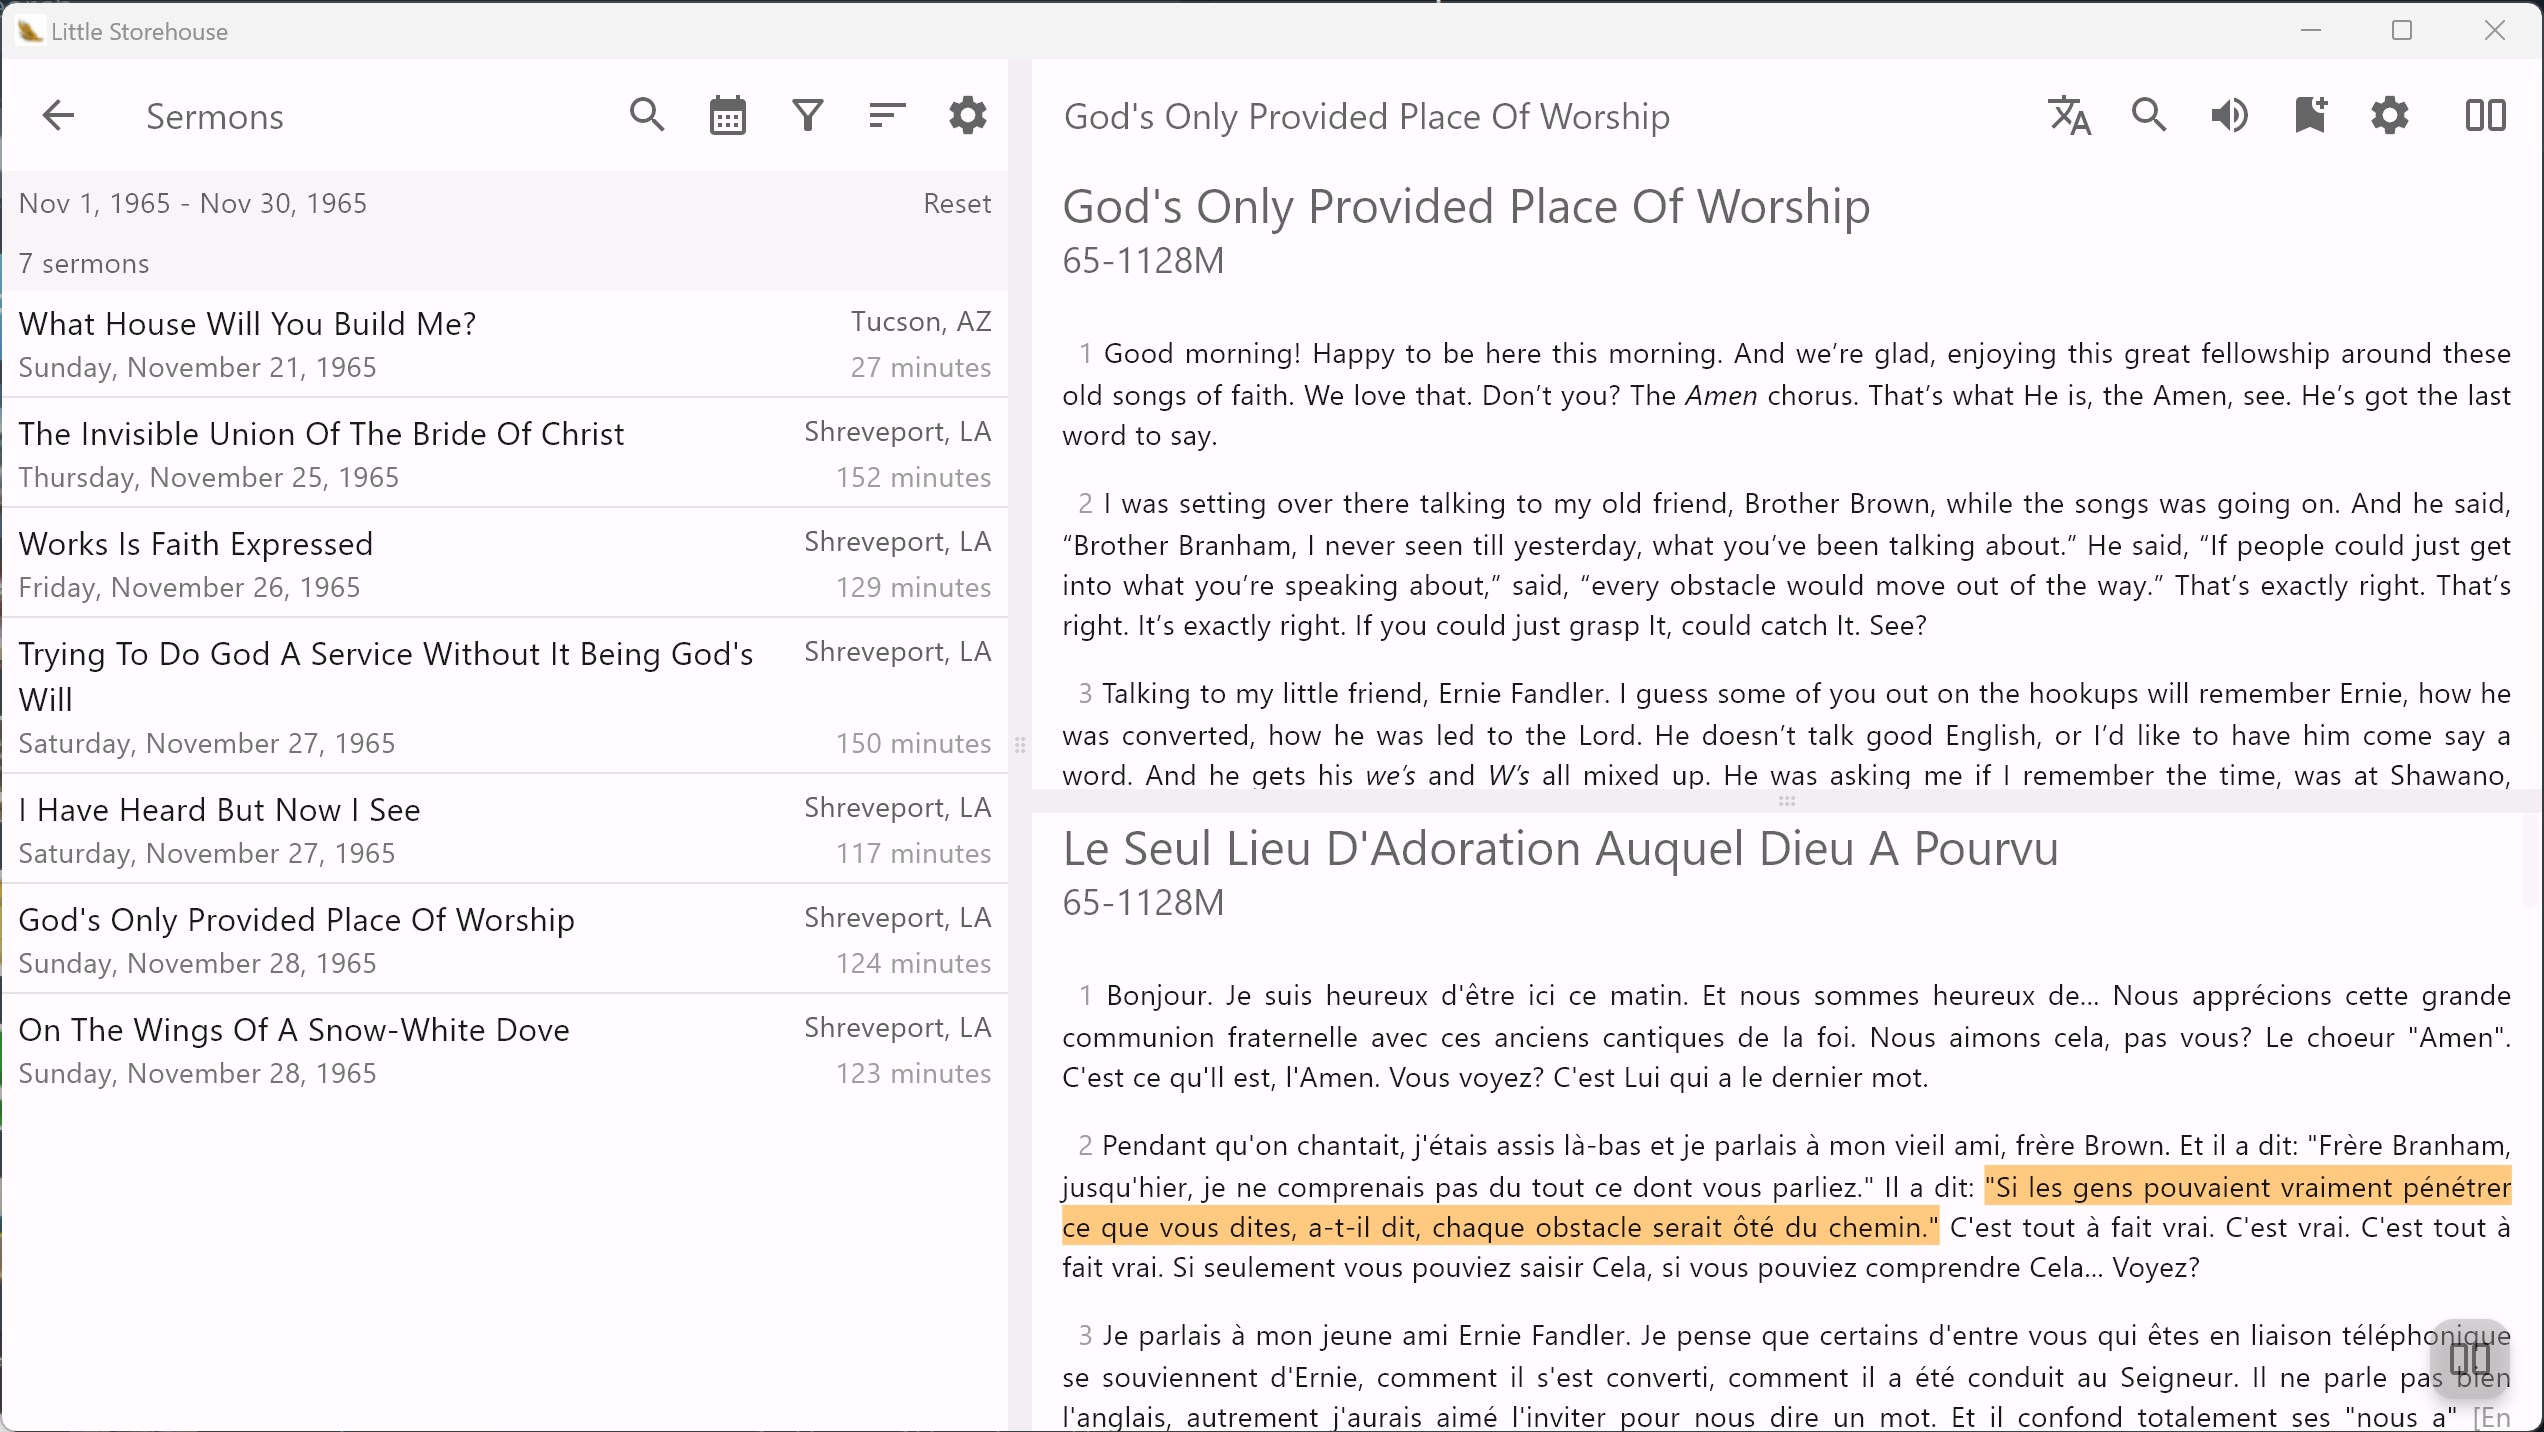
Task: Open the translation language selector
Action: point(2069,116)
